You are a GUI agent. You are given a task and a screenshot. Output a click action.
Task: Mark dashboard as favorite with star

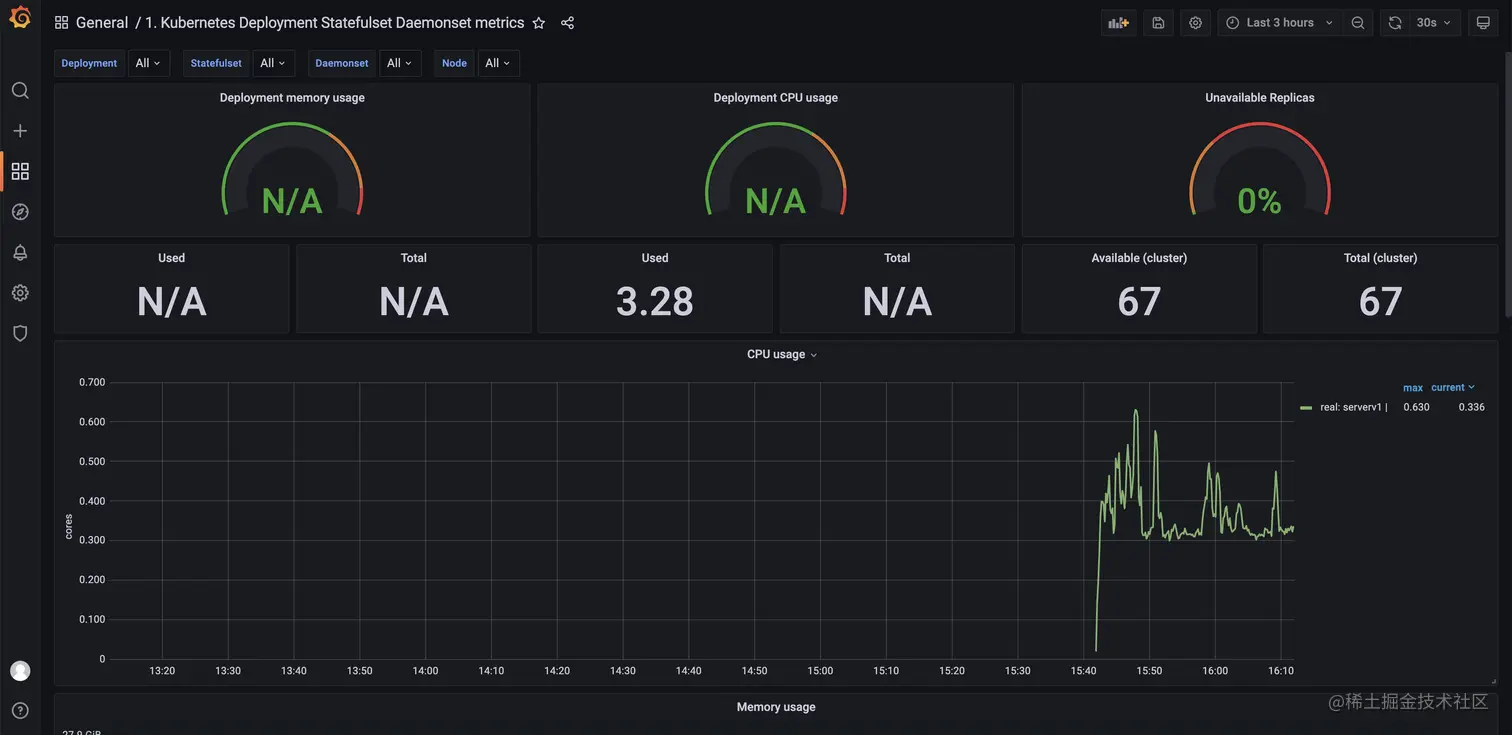click(539, 23)
